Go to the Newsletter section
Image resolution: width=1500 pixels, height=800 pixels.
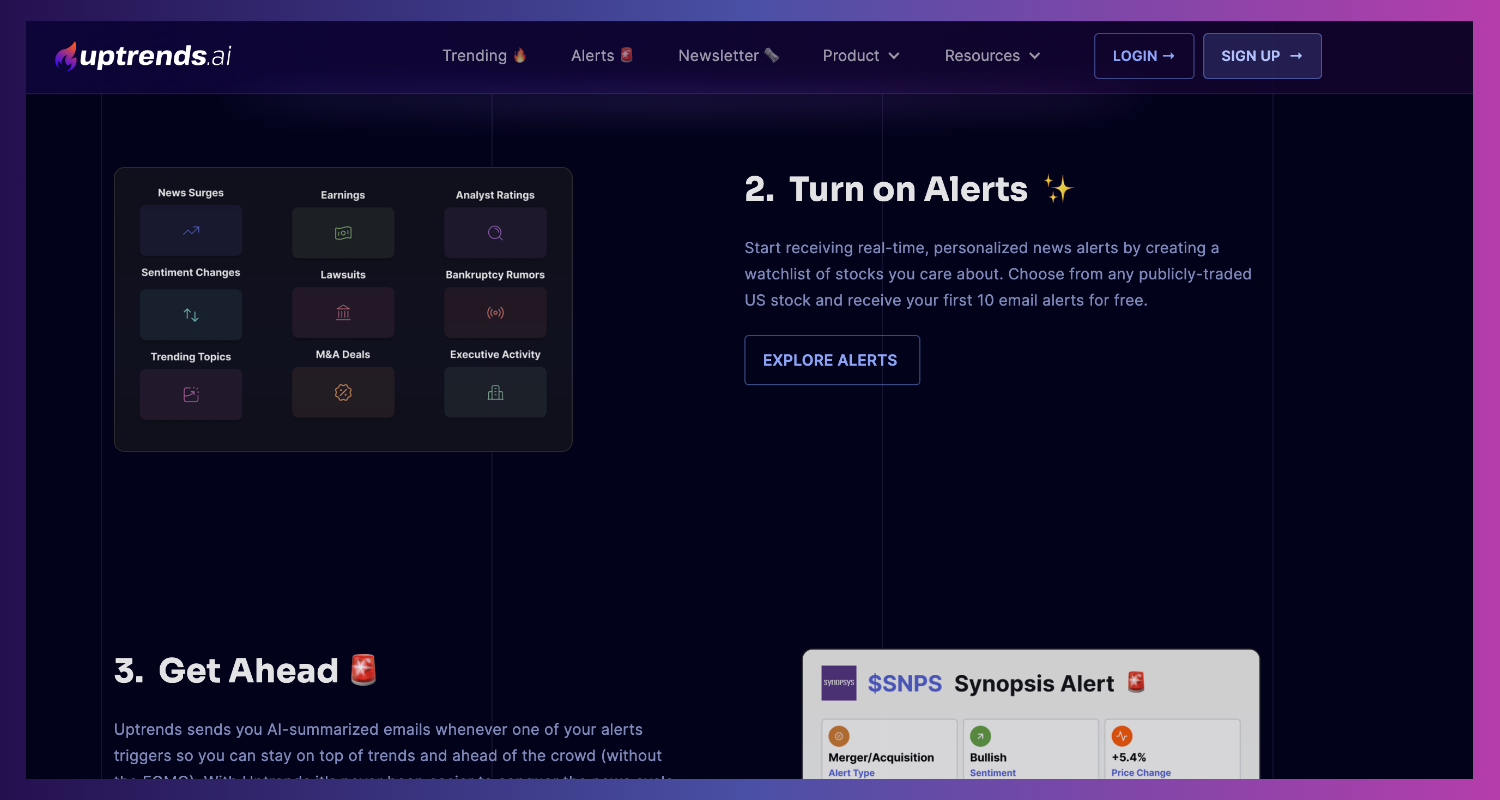point(728,56)
